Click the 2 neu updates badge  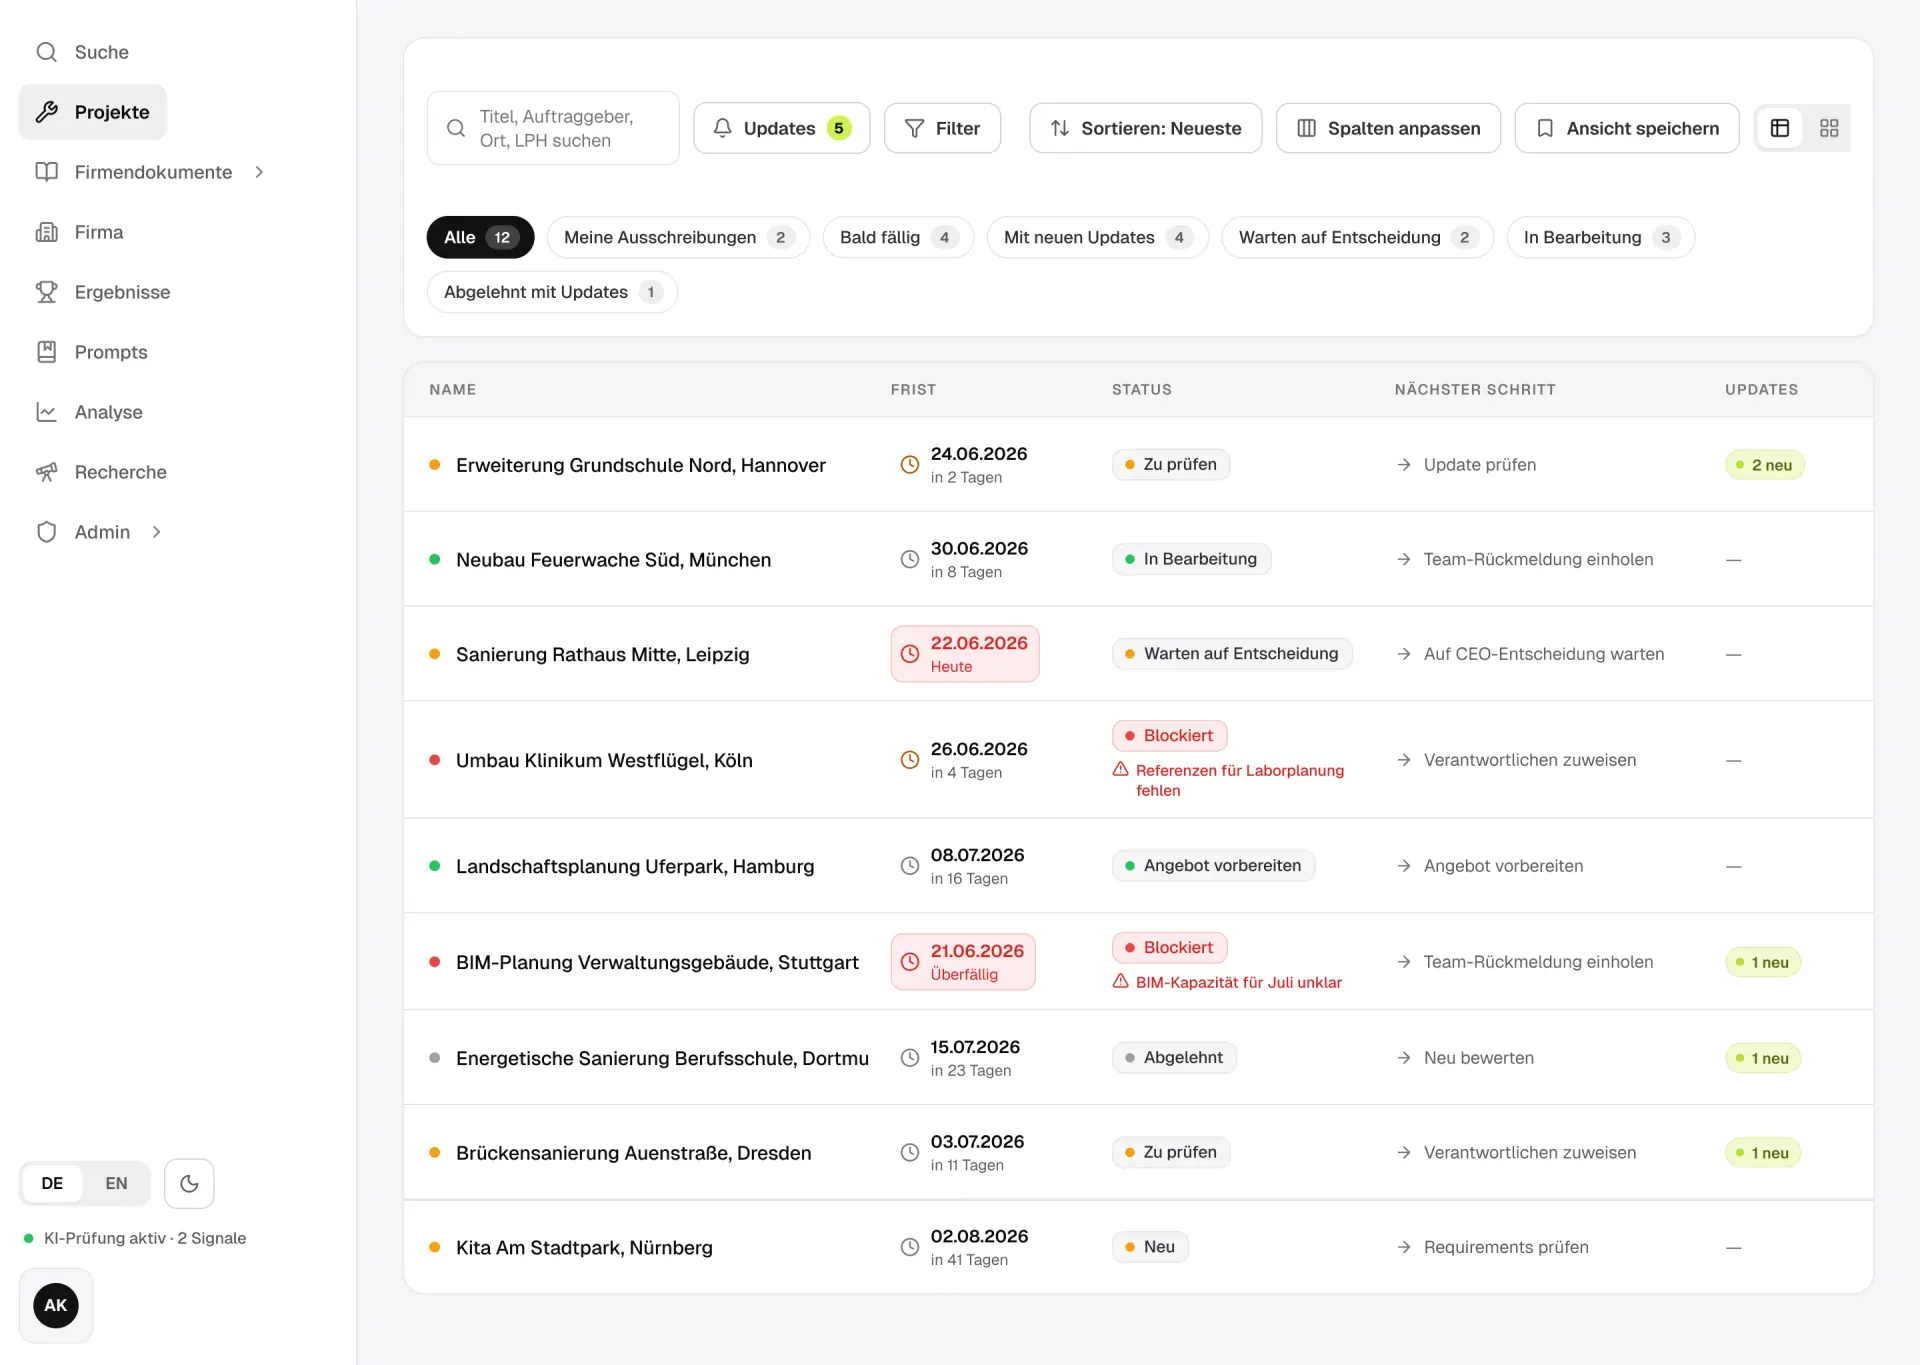[x=1765, y=464]
